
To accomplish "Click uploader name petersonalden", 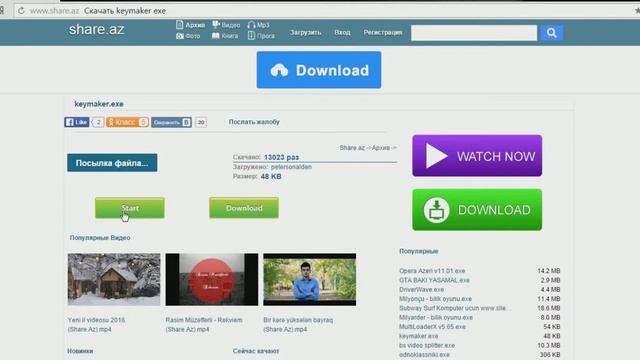I will pyautogui.click(x=291, y=167).
